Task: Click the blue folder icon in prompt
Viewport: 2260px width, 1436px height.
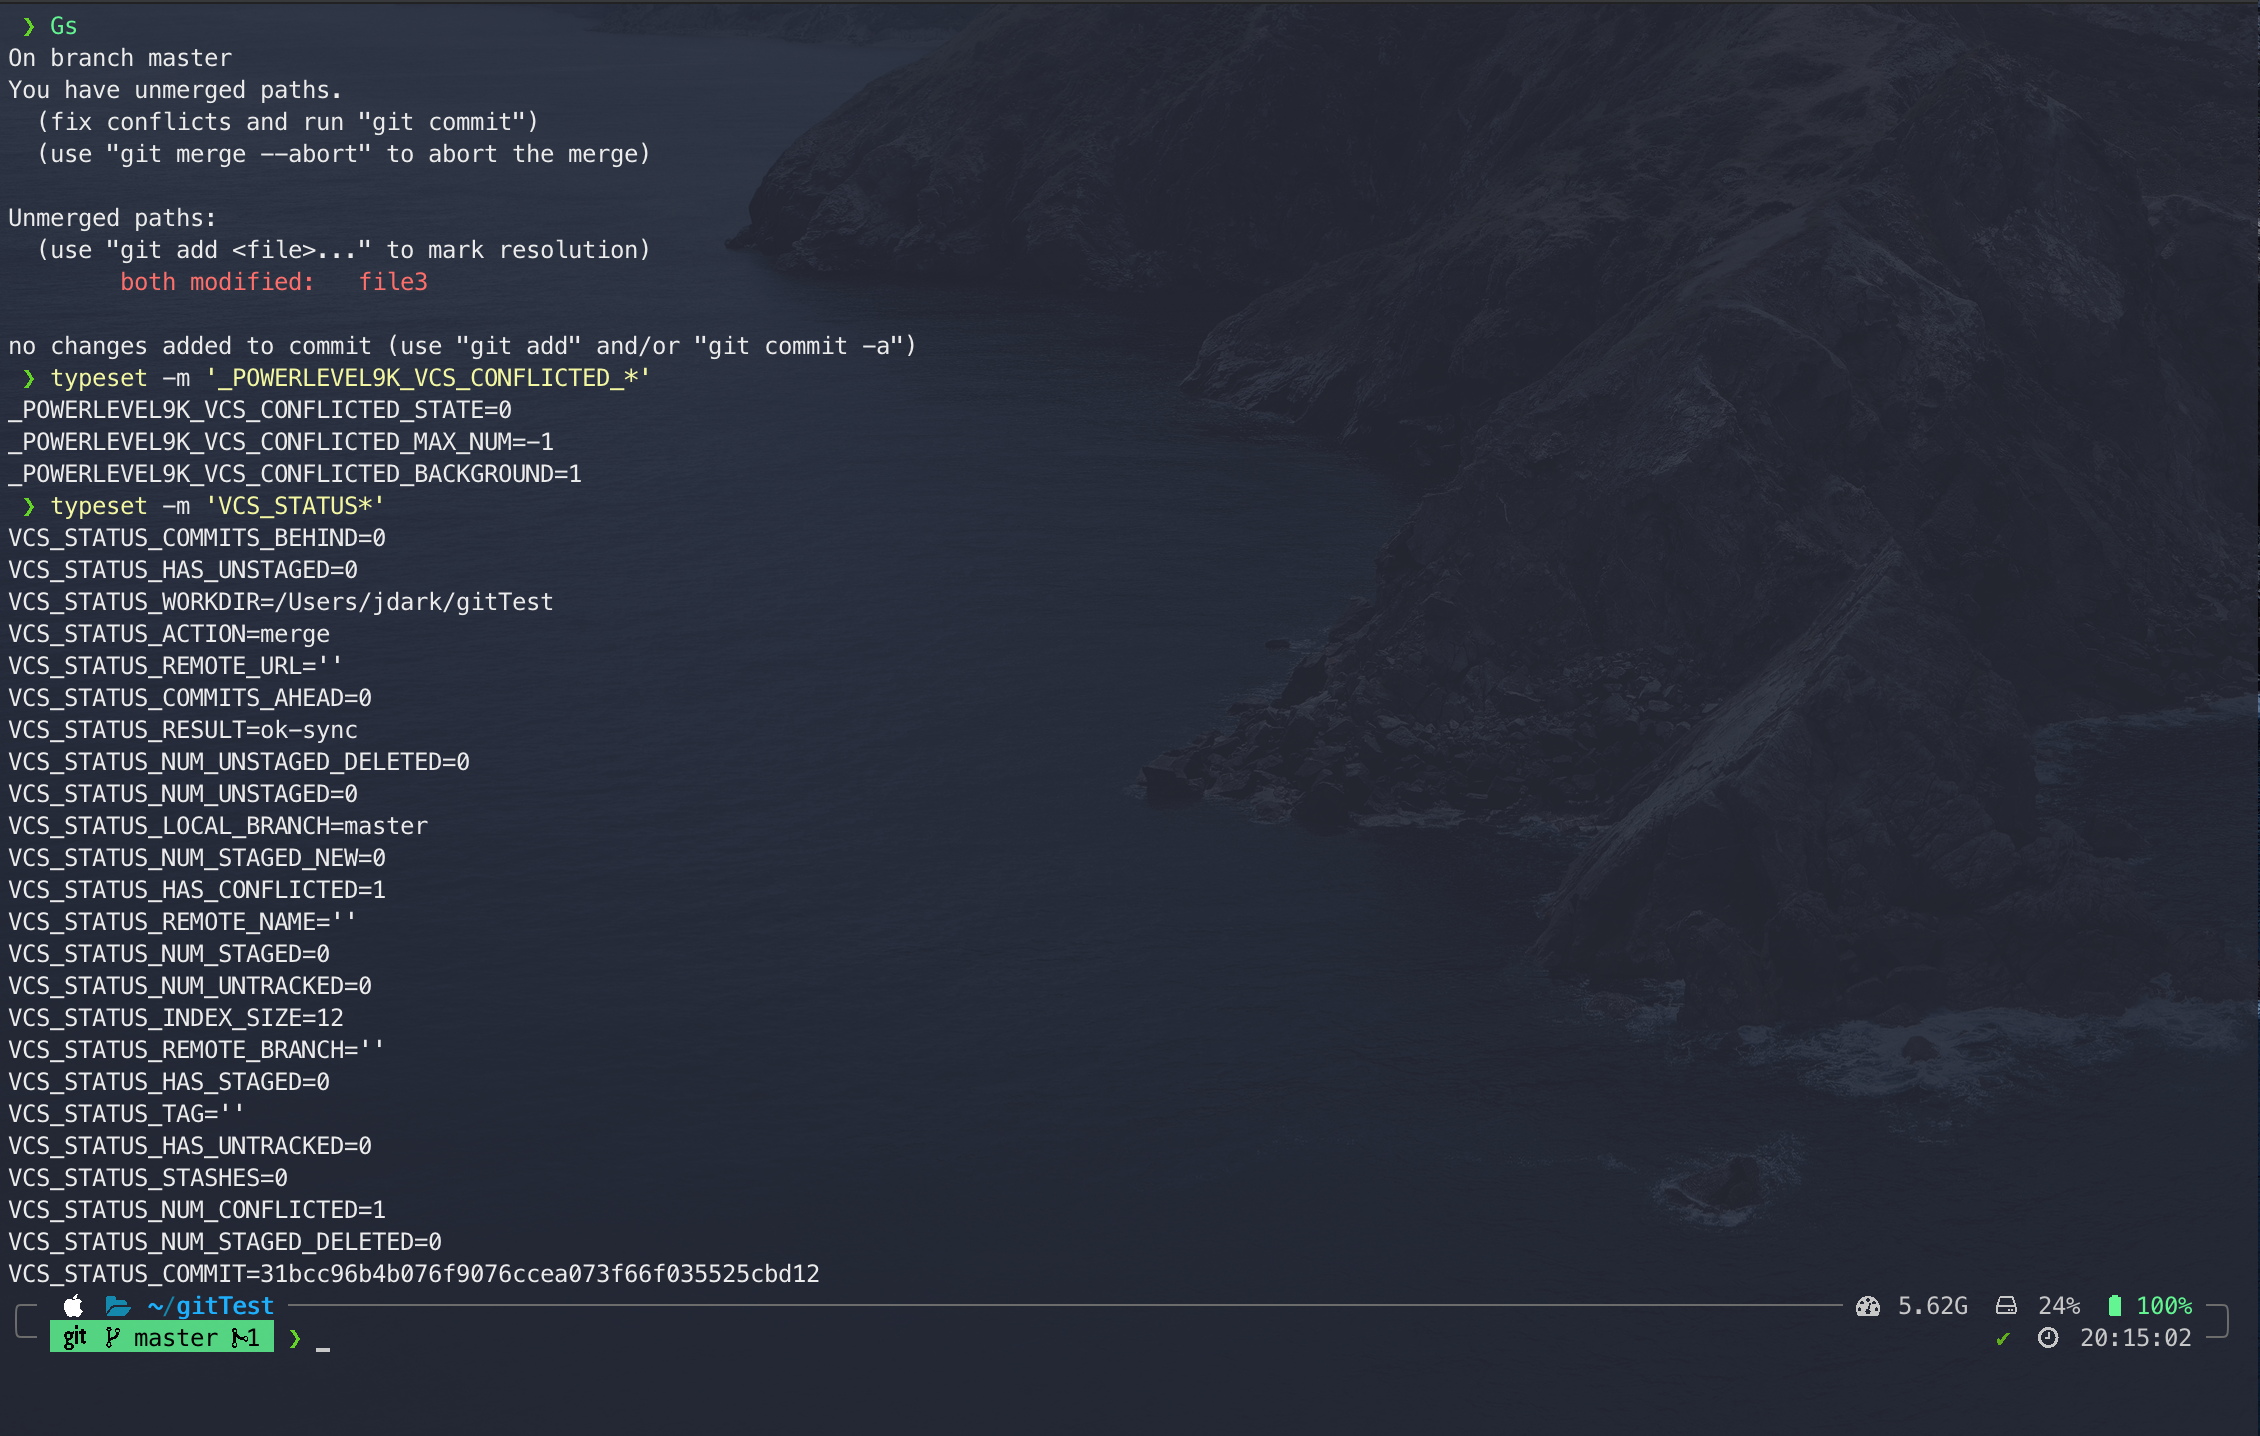Action: [x=118, y=1305]
